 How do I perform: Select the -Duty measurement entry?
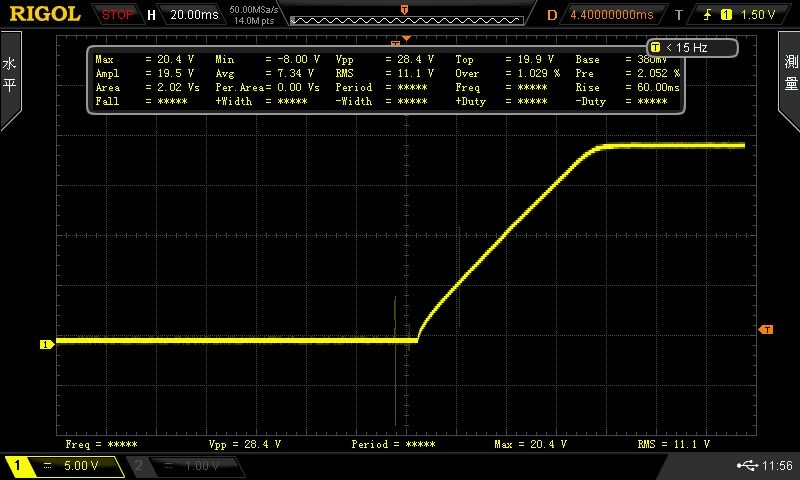tap(621, 102)
